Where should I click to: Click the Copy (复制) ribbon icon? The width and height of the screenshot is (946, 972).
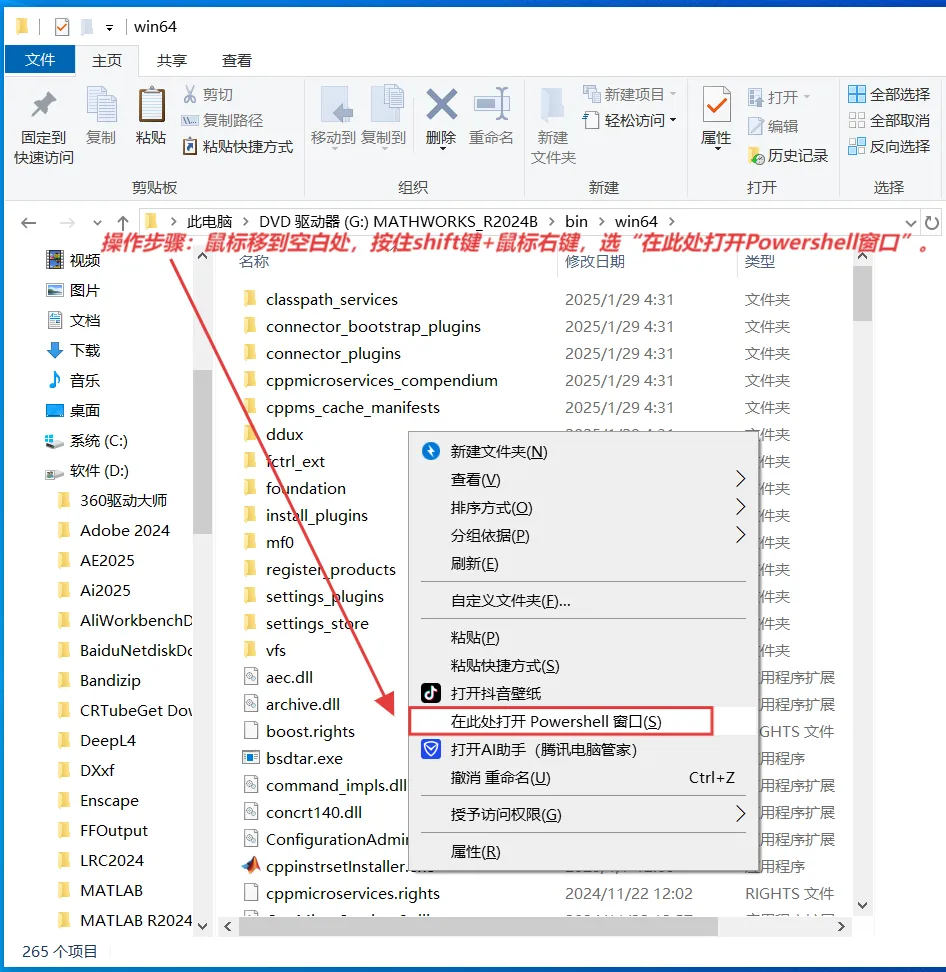tap(101, 104)
